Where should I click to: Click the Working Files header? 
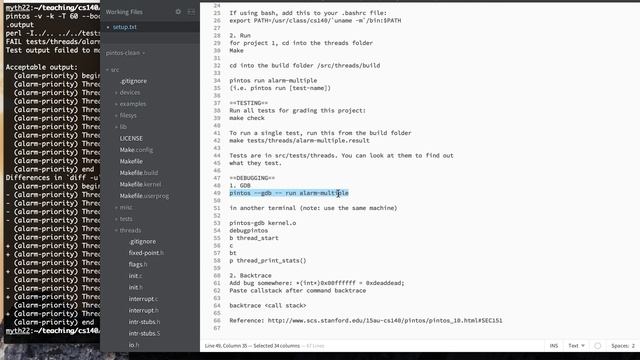tap(124, 12)
